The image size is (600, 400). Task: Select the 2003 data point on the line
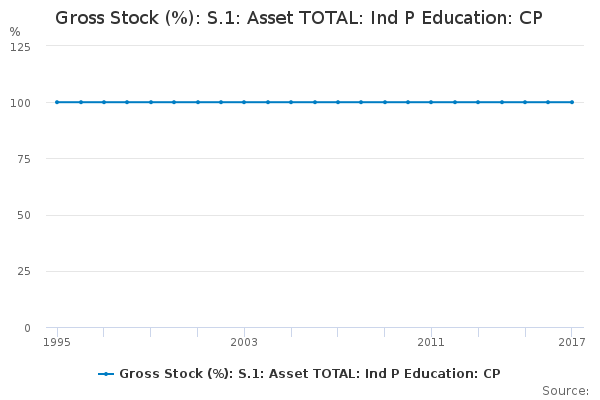244,102
